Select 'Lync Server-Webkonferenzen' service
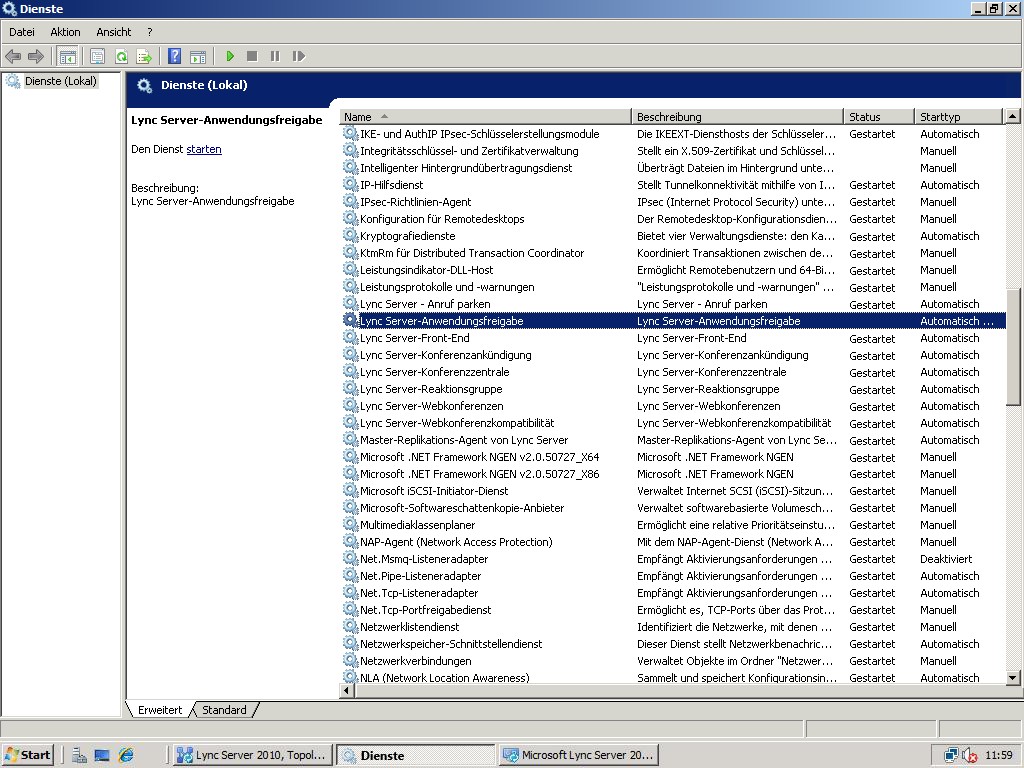The height and width of the screenshot is (768, 1024). point(432,406)
